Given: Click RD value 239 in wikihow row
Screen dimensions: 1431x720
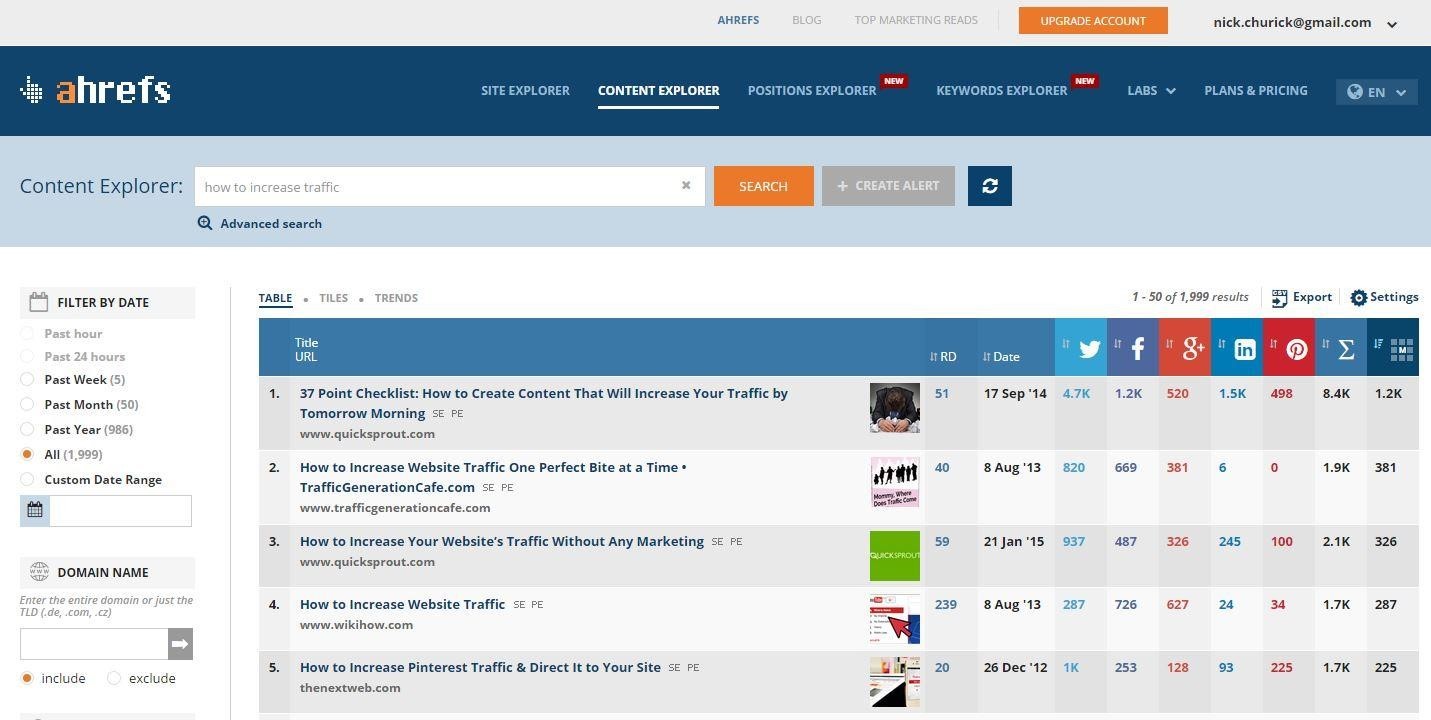Looking at the screenshot, I should coord(945,604).
